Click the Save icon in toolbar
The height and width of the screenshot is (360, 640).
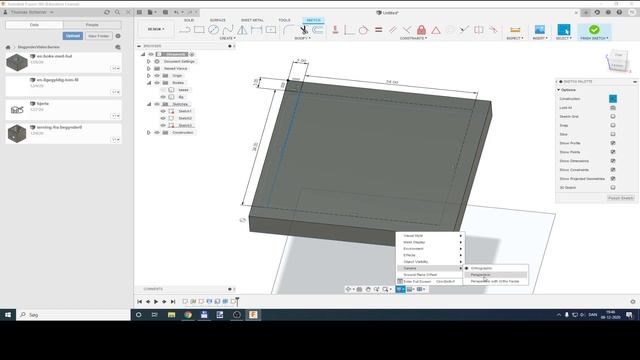[x=165, y=12]
